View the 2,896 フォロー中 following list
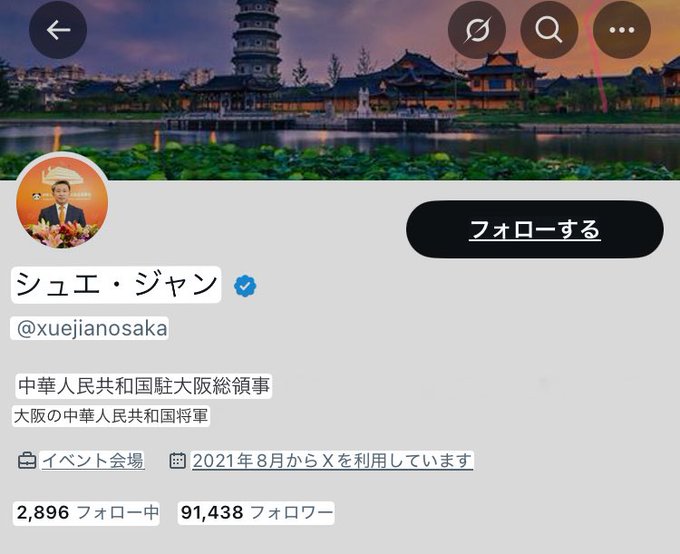Screen dimensions: 680x554 point(87,513)
